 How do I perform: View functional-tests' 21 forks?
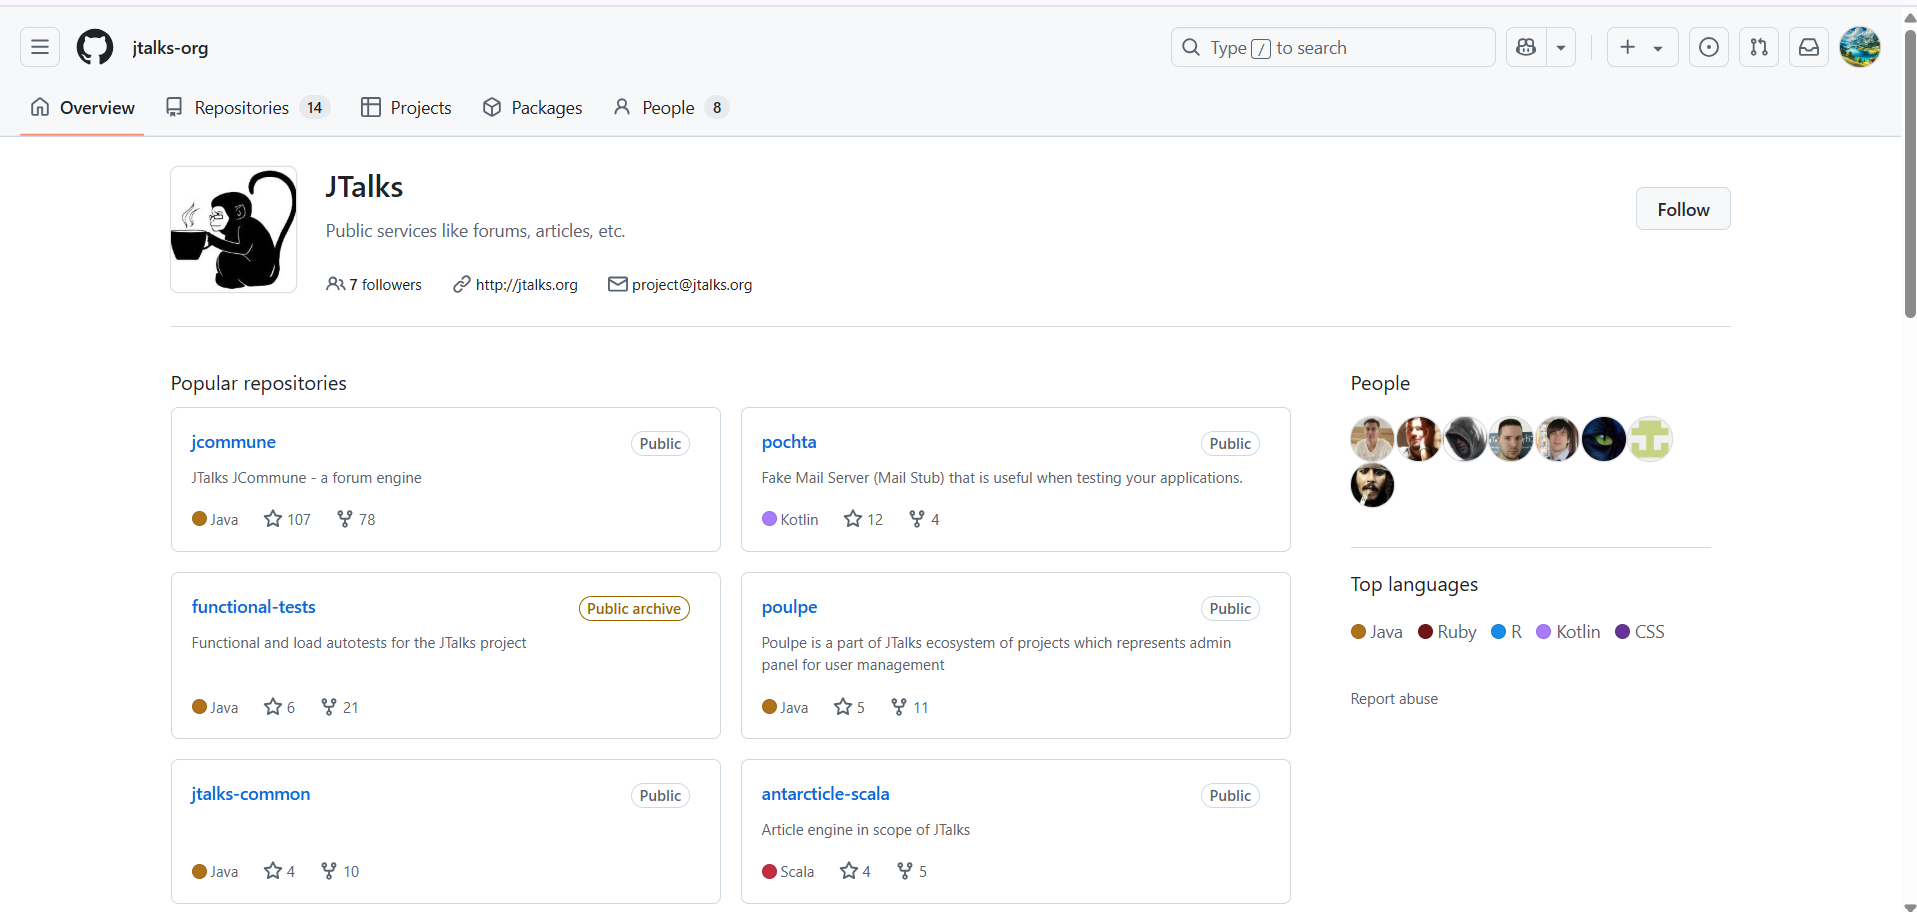point(339,707)
